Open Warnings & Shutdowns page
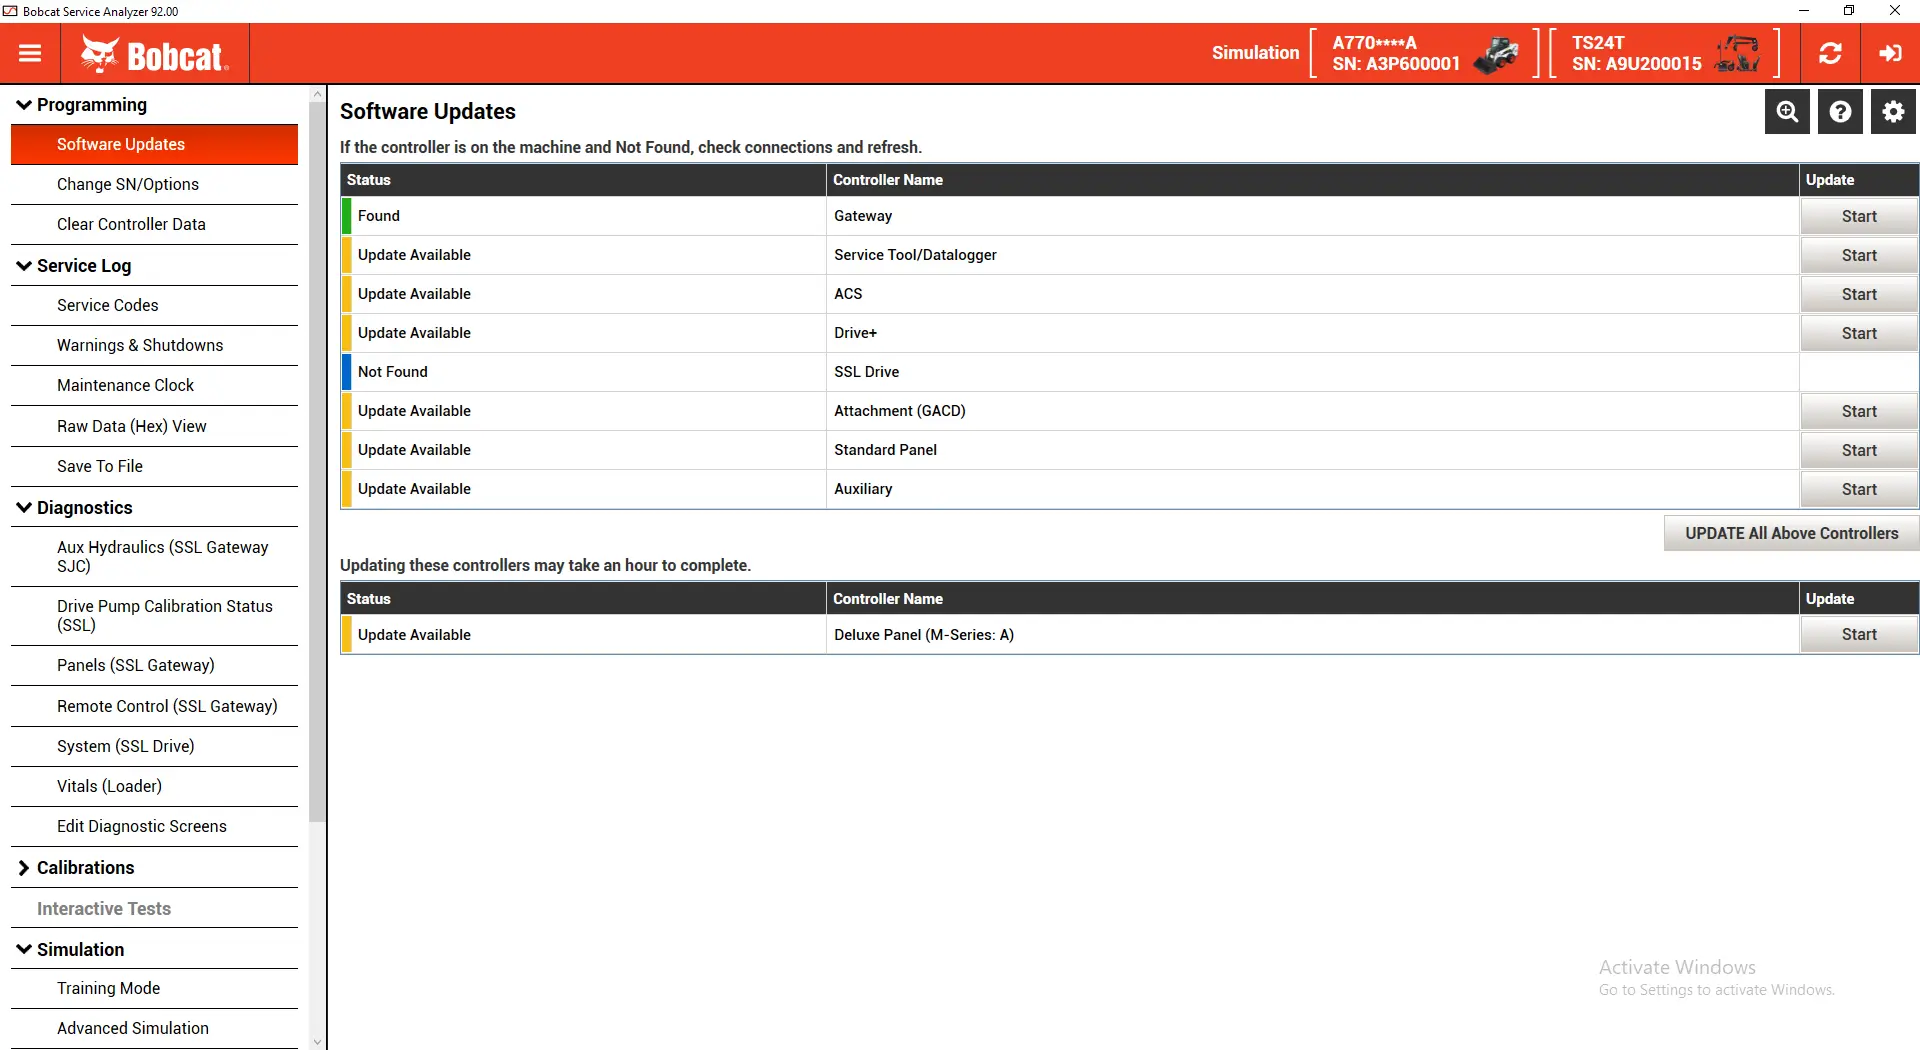The image size is (1920, 1050). point(154,345)
